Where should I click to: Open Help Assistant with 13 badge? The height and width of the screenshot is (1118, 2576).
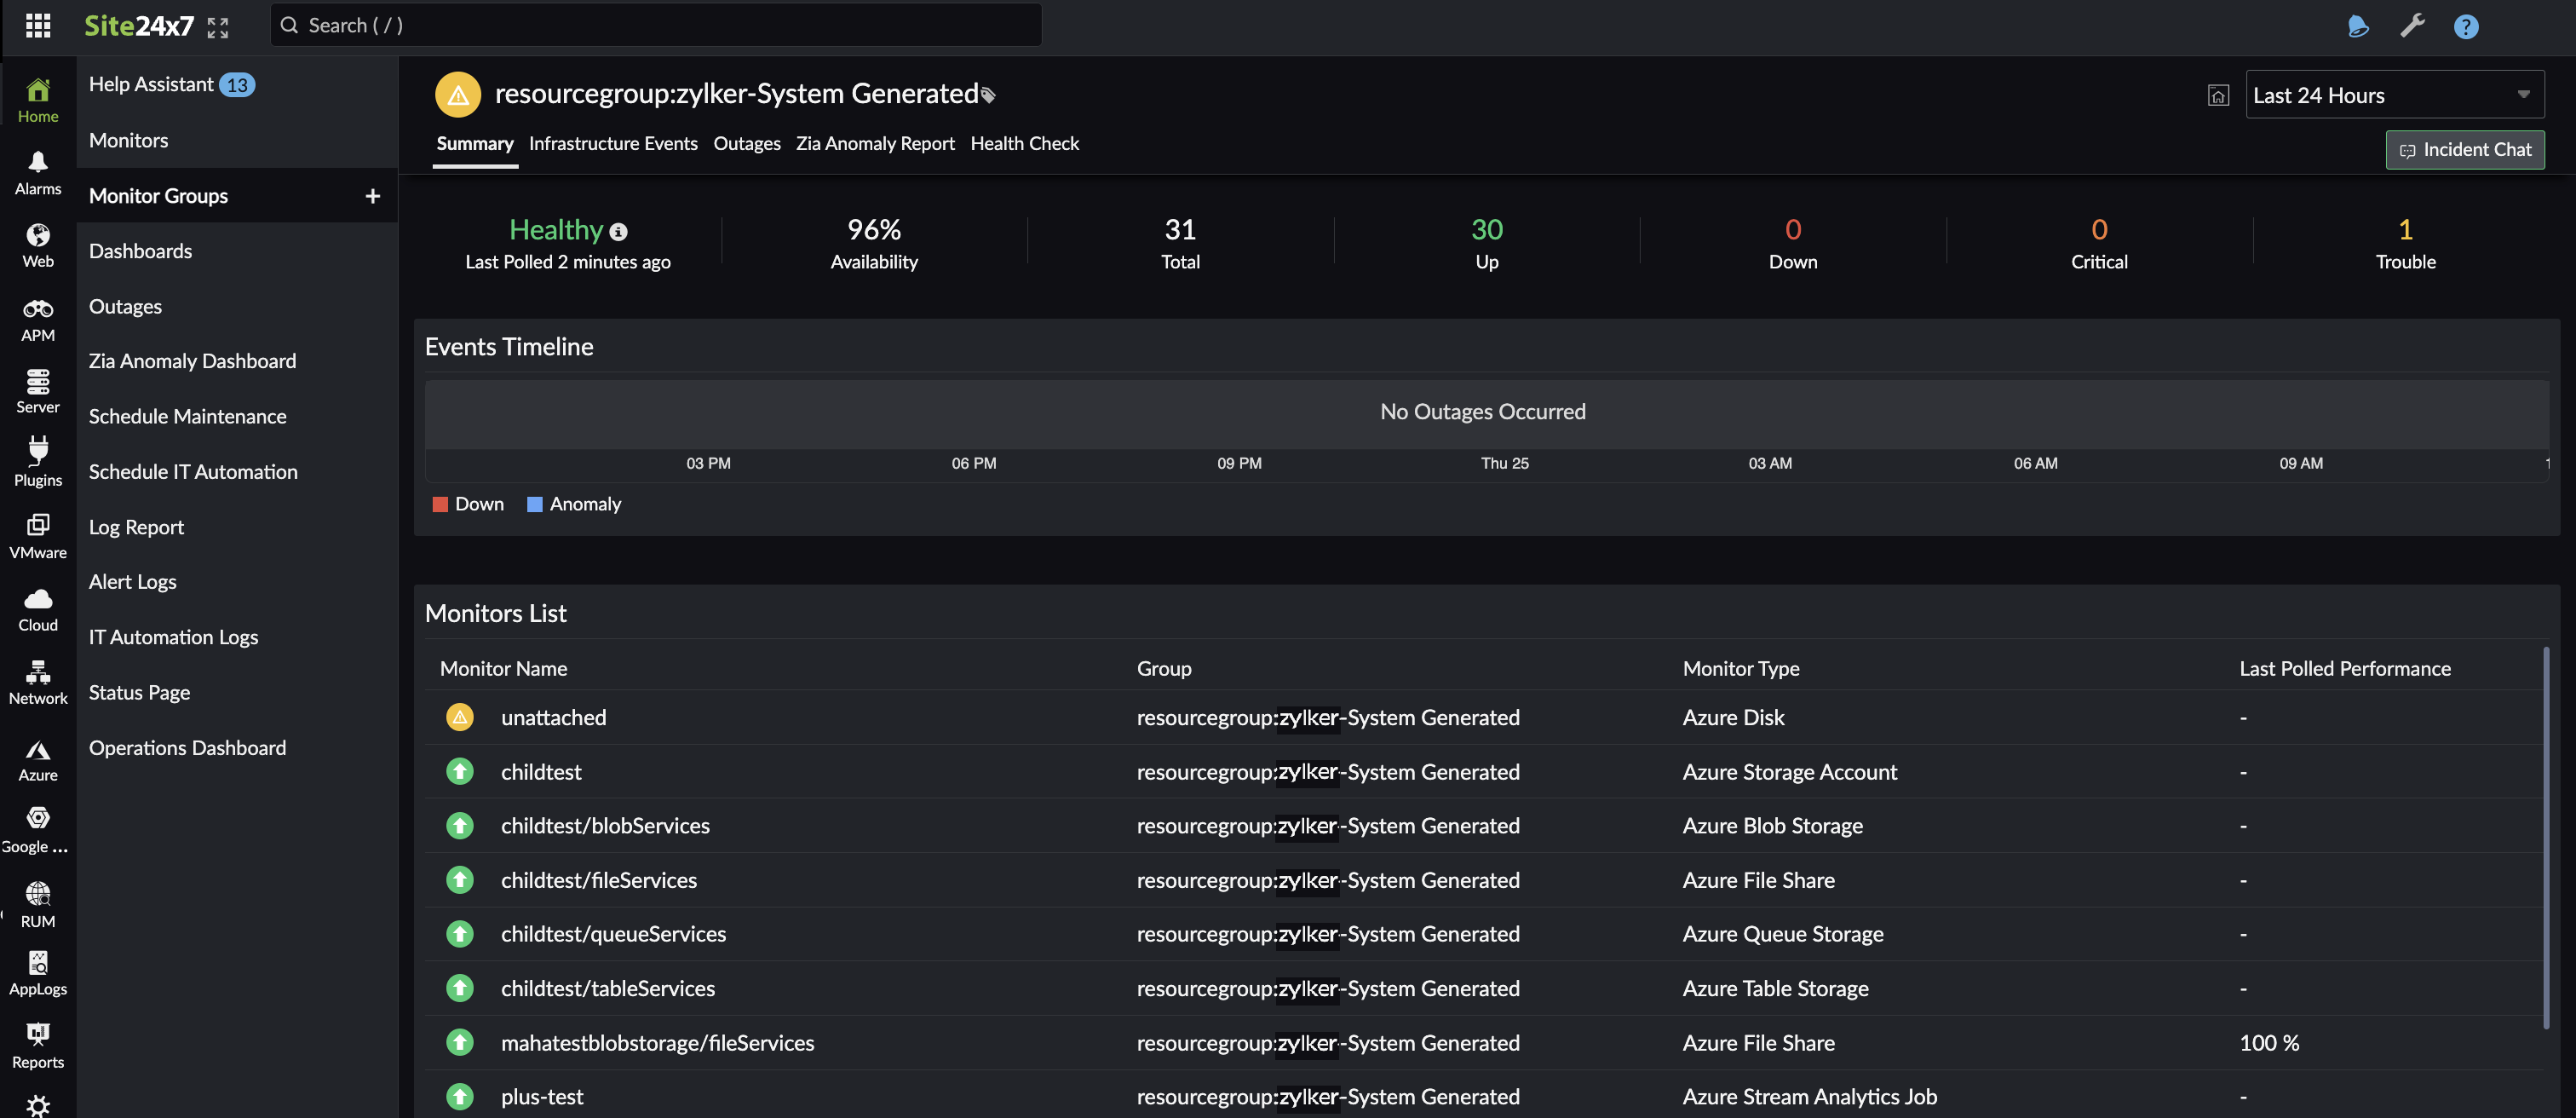[171, 85]
